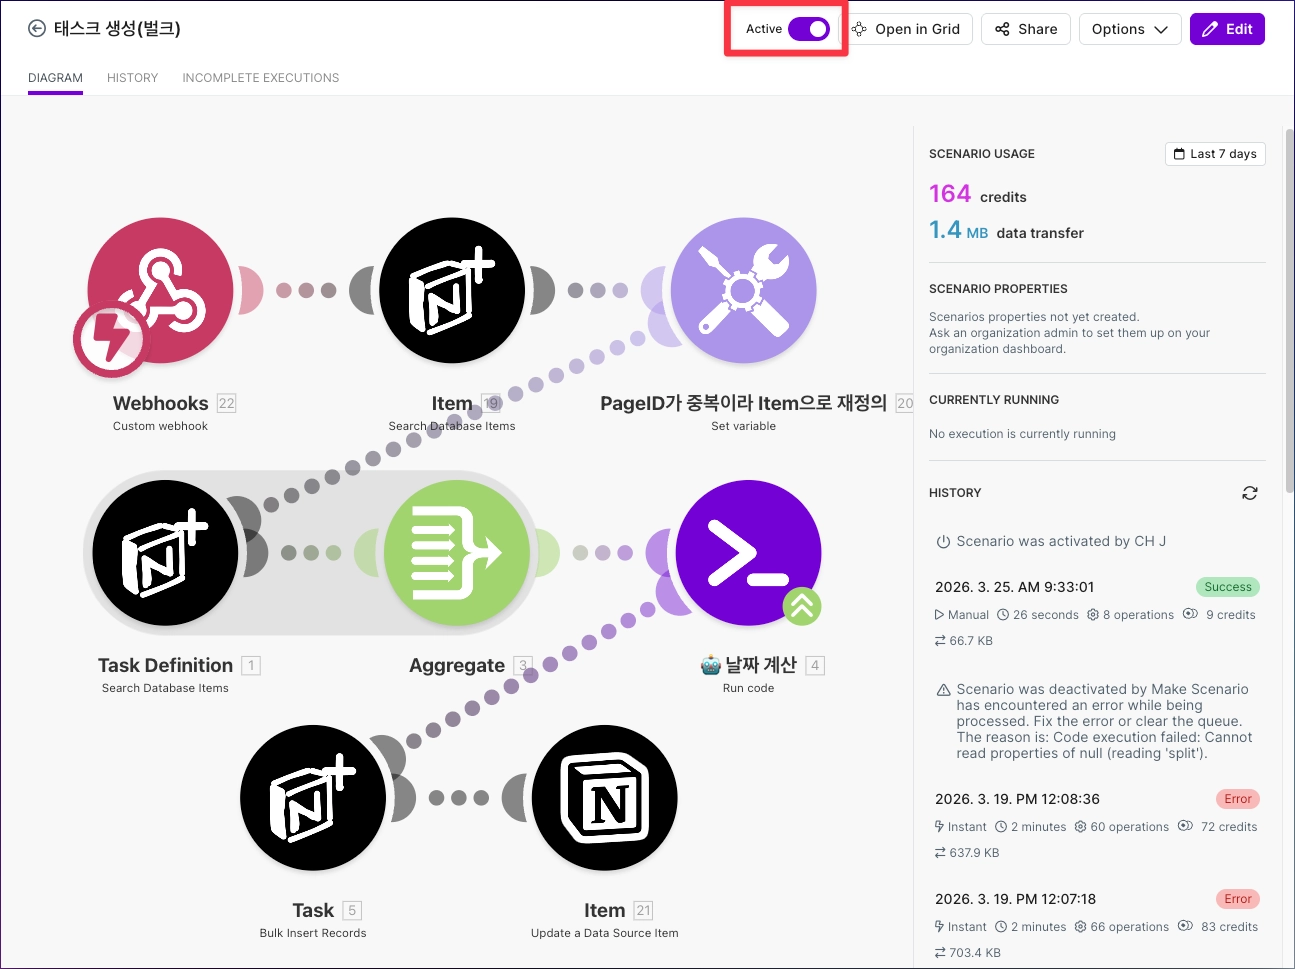Click the Success status badge
This screenshot has height=969, width=1295.
click(1228, 587)
